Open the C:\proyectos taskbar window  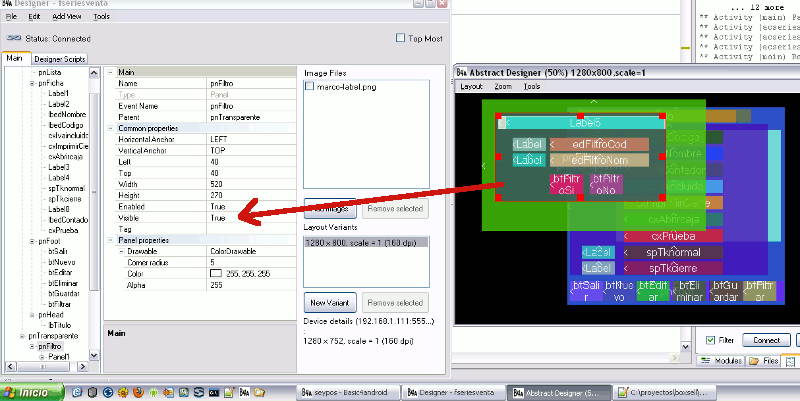664,393
